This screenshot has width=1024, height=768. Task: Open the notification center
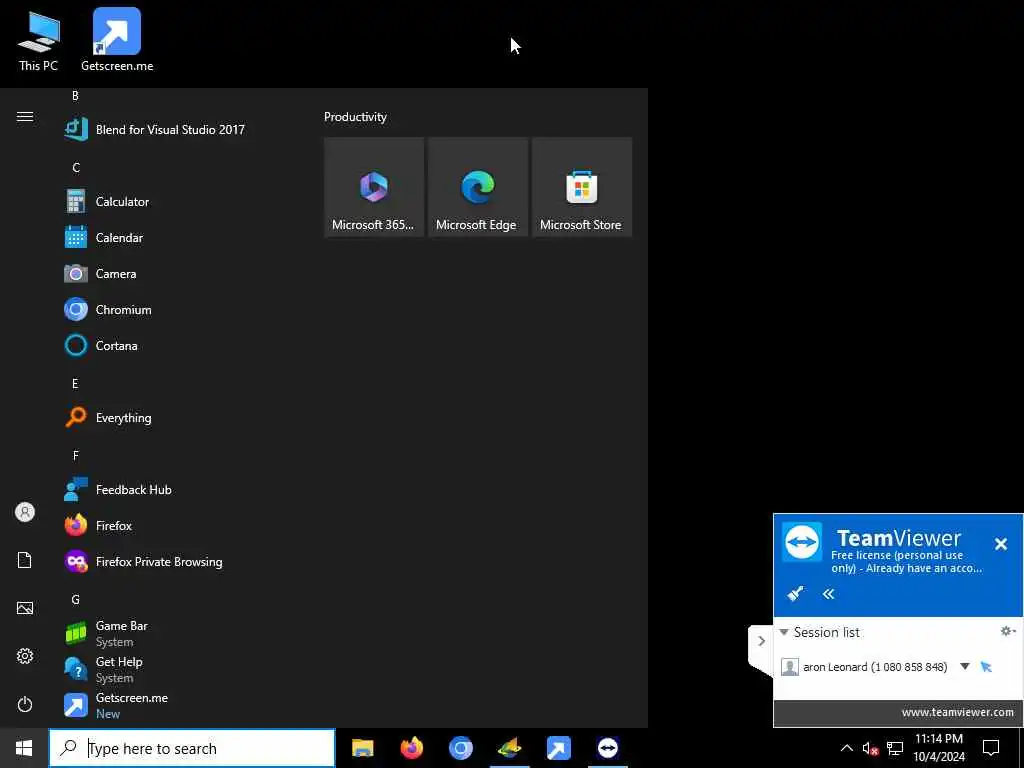coord(991,748)
